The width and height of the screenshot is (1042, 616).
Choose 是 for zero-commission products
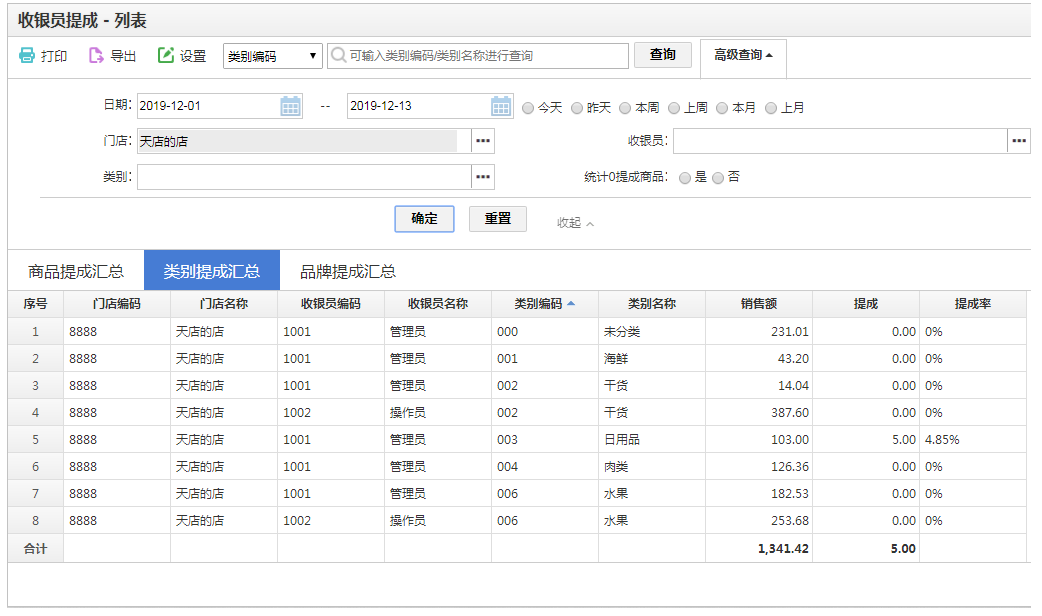pos(684,178)
